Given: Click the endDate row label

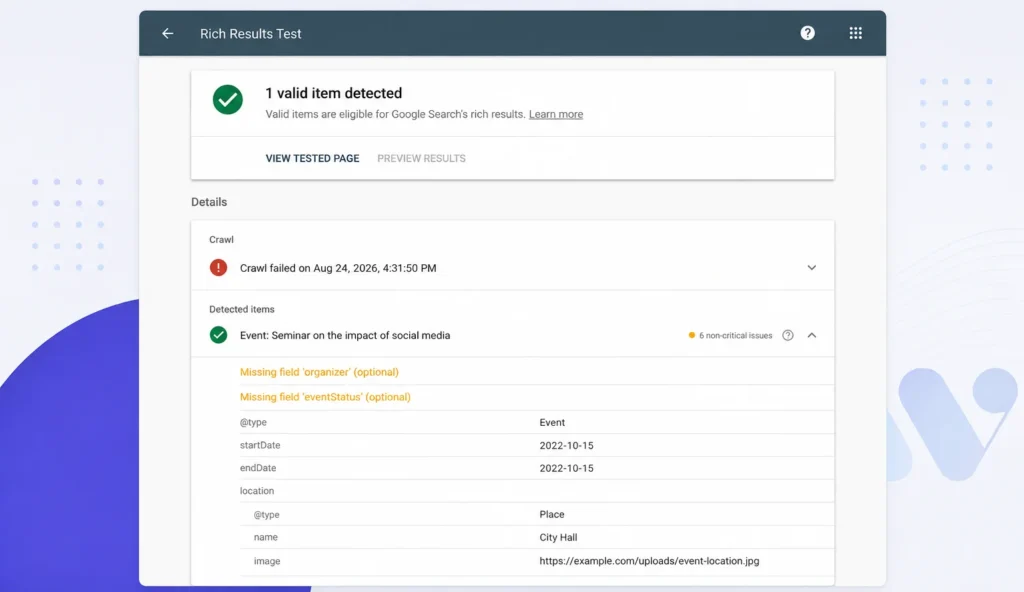Looking at the screenshot, I should point(257,468).
